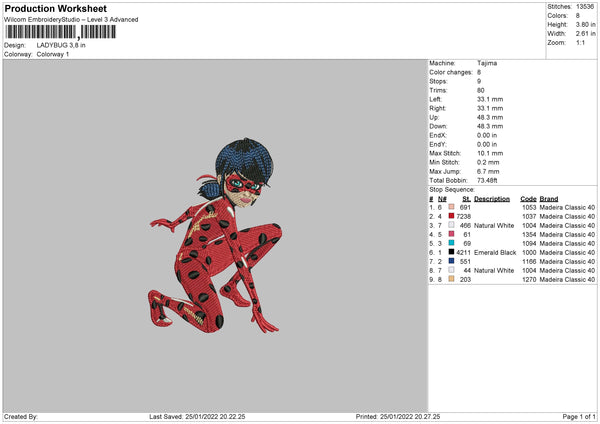This screenshot has width=600, height=424.
Task: Click the Trims value 80
Action: click(x=481, y=90)
